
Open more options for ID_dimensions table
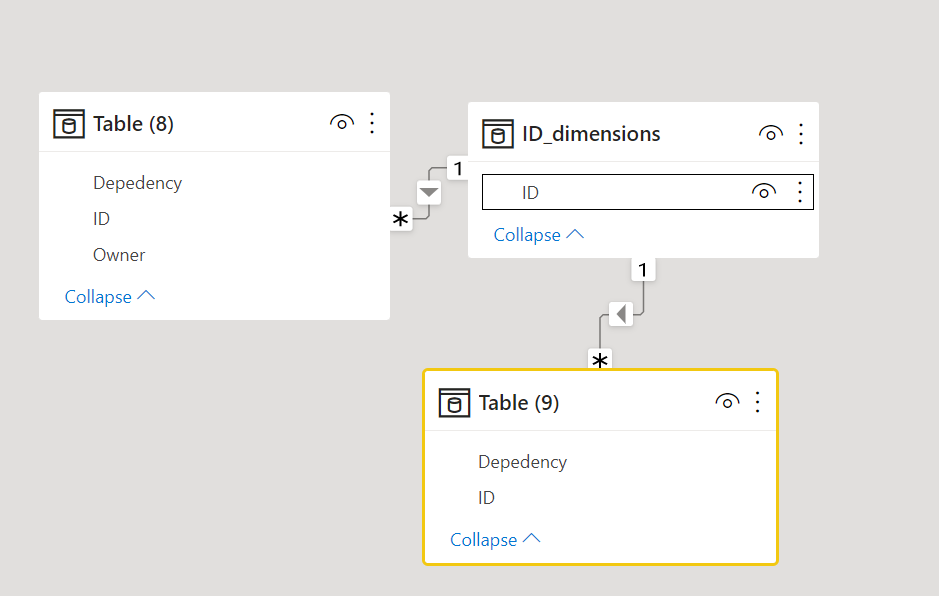pyautogui.click(x=801, y=134)
